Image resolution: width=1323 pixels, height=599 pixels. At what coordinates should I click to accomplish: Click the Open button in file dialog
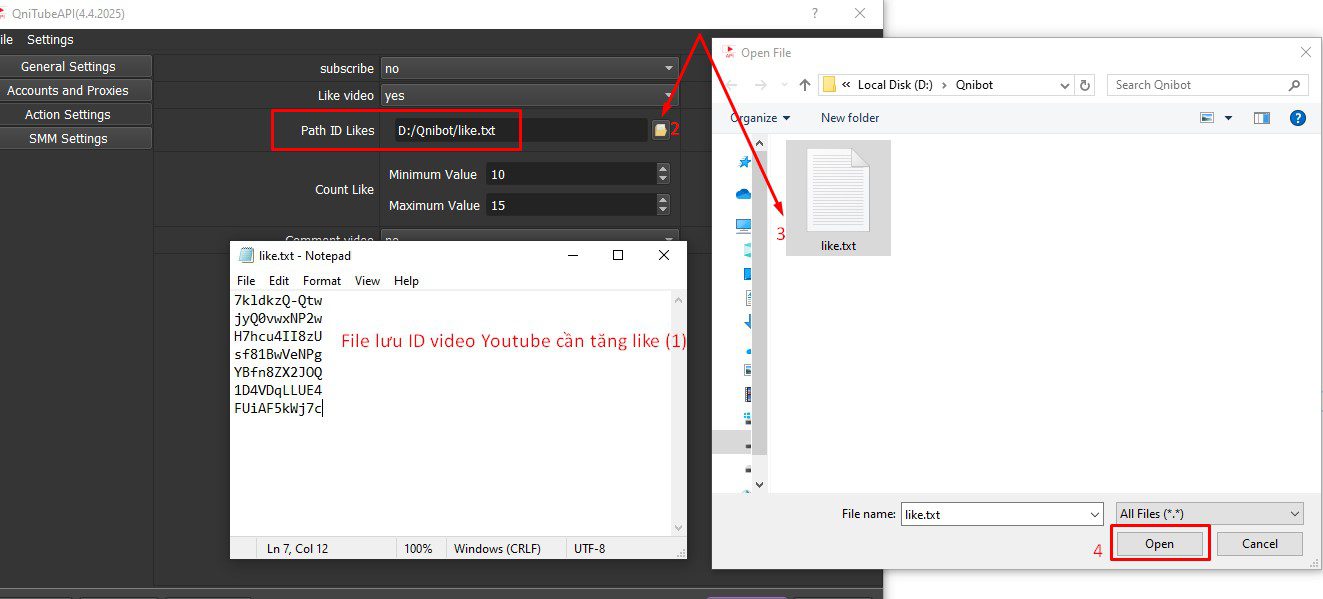click(x=1160, y=544)
